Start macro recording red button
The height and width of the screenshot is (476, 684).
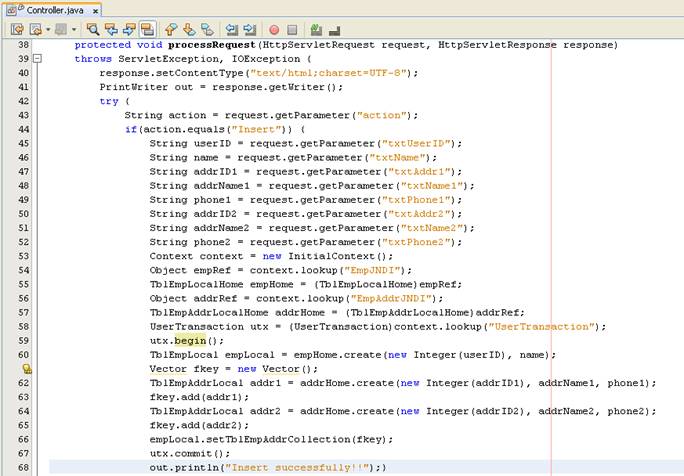[274, 30]
